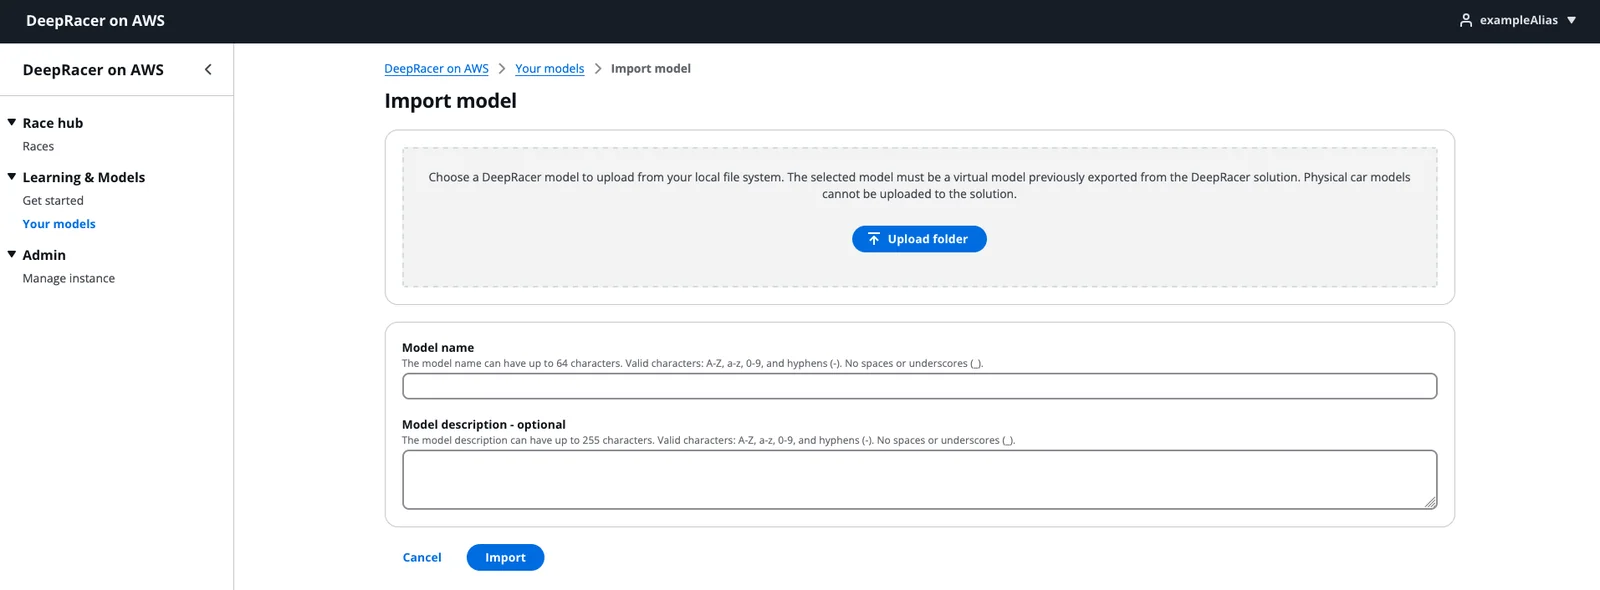Screen dimensions: 1600x590
Task: Follow the DeepRacer on AWS breadcrumb link
Action: [x=436, y=69]
